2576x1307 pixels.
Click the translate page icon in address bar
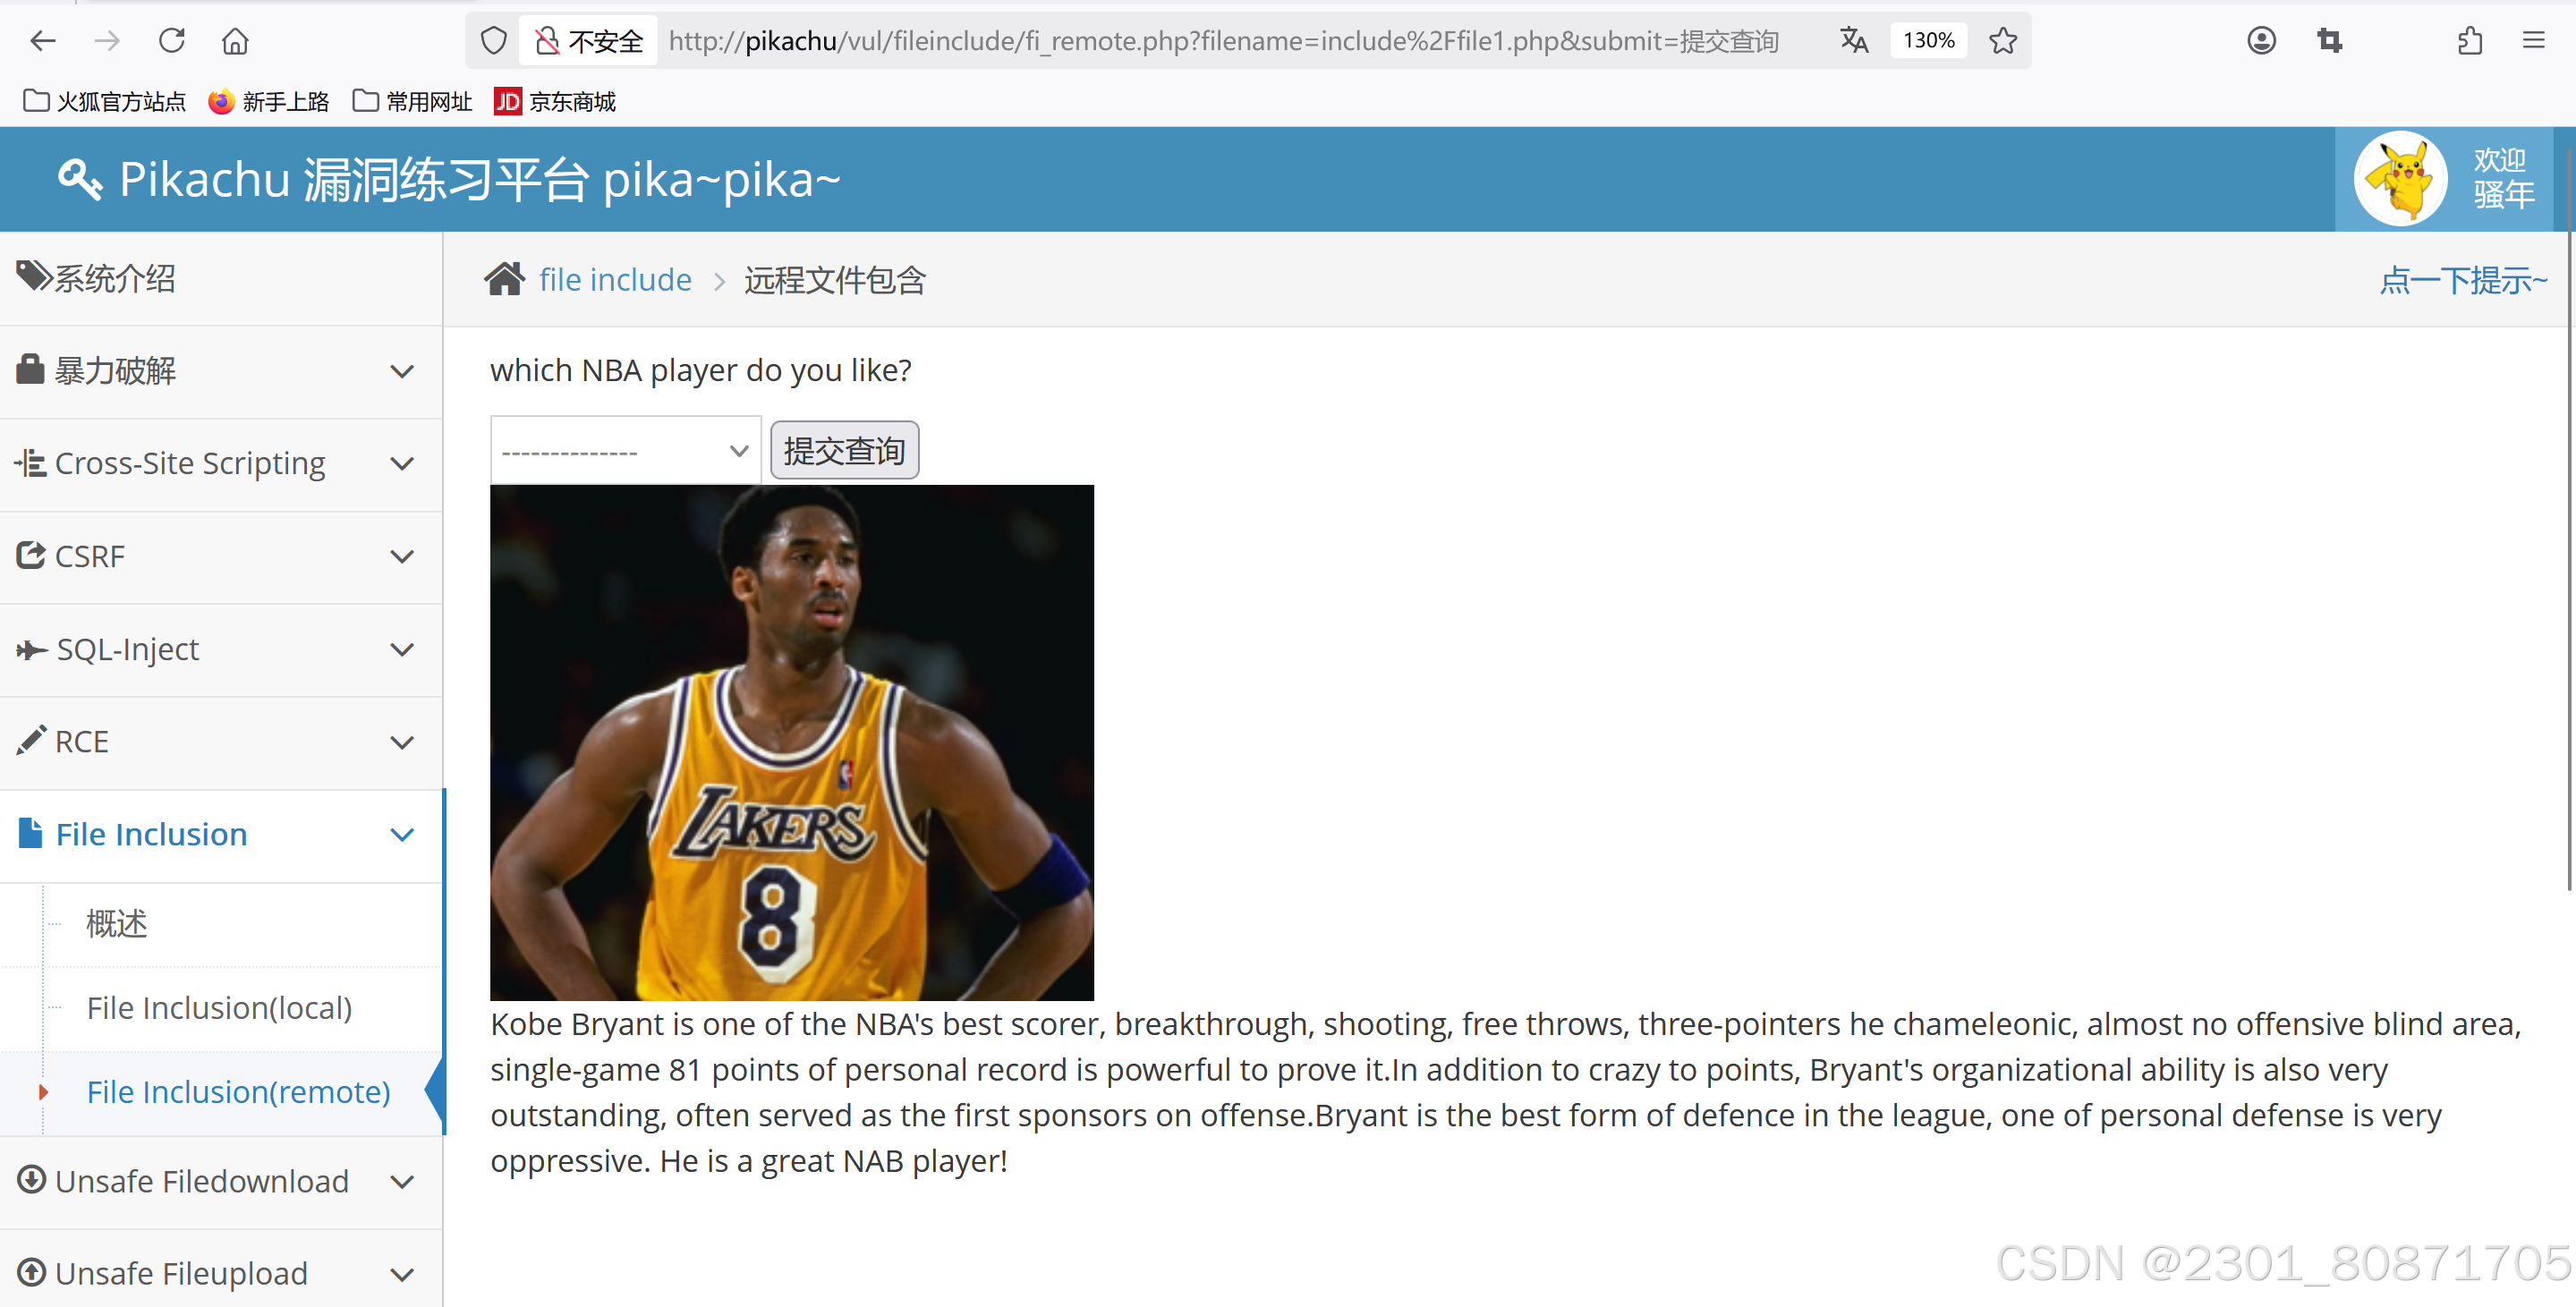[1854, 41]
